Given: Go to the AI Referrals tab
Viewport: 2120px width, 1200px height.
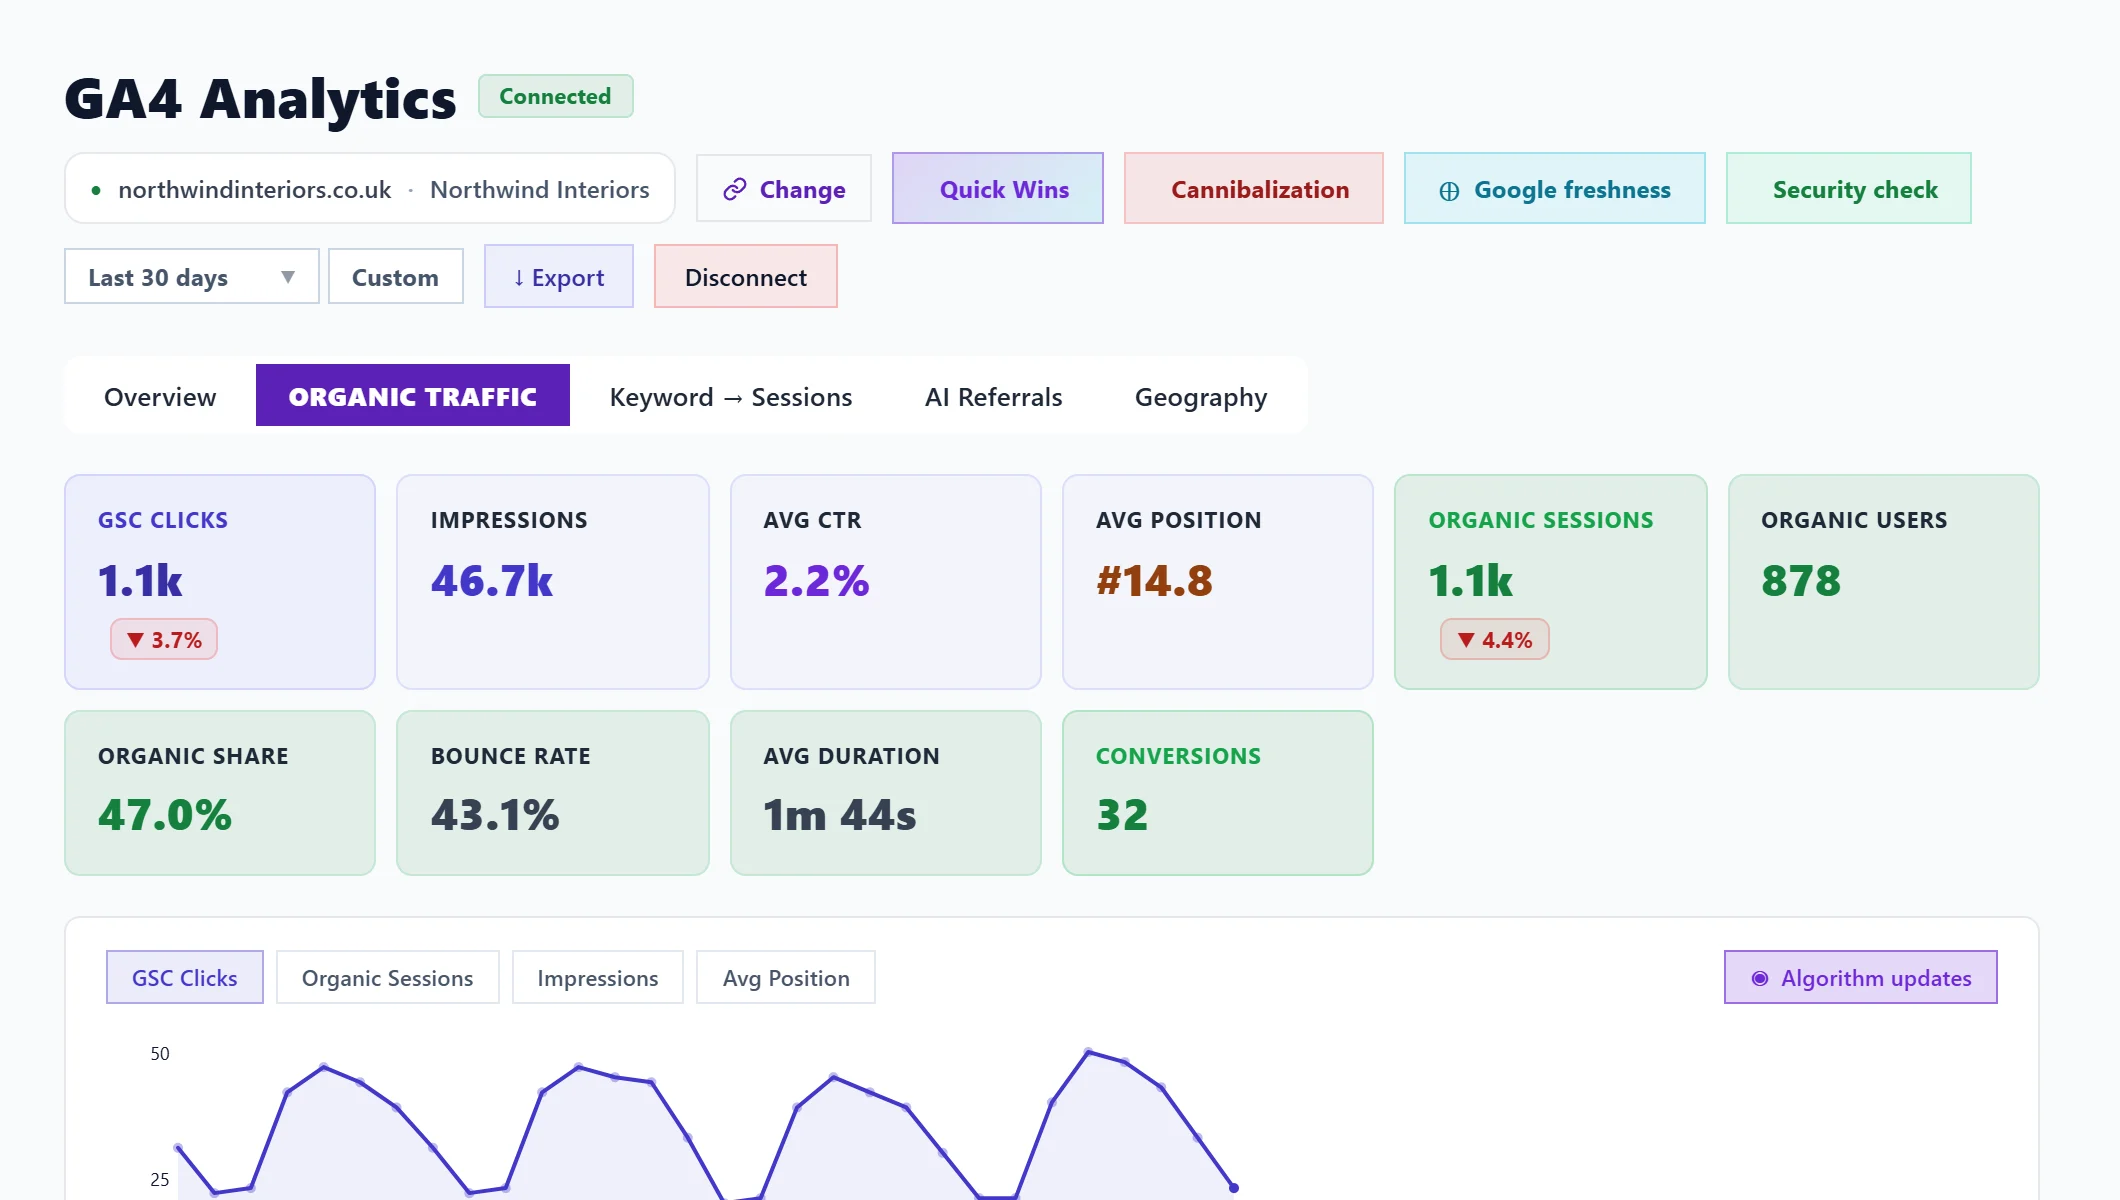Looking at the screenshot, I should coord(994,396).
